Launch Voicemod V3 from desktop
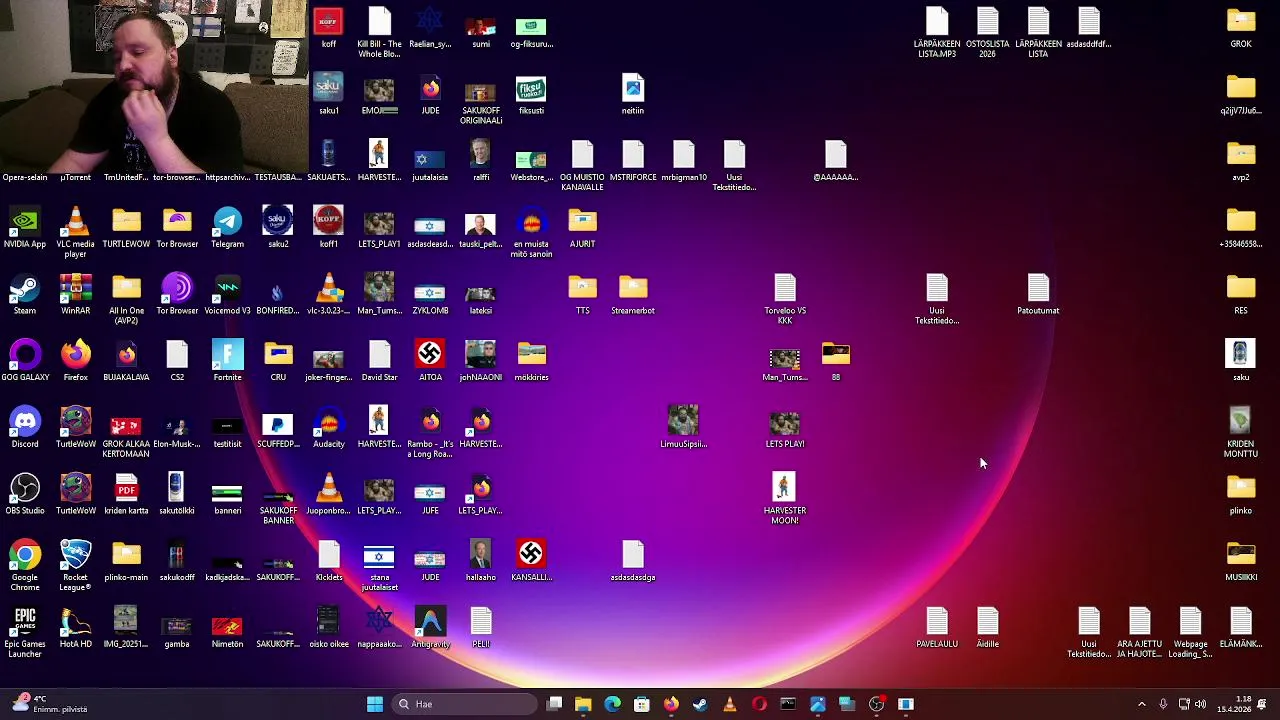Image resolution: width=1280 pixels, height=720 pixels. (227, 295)
